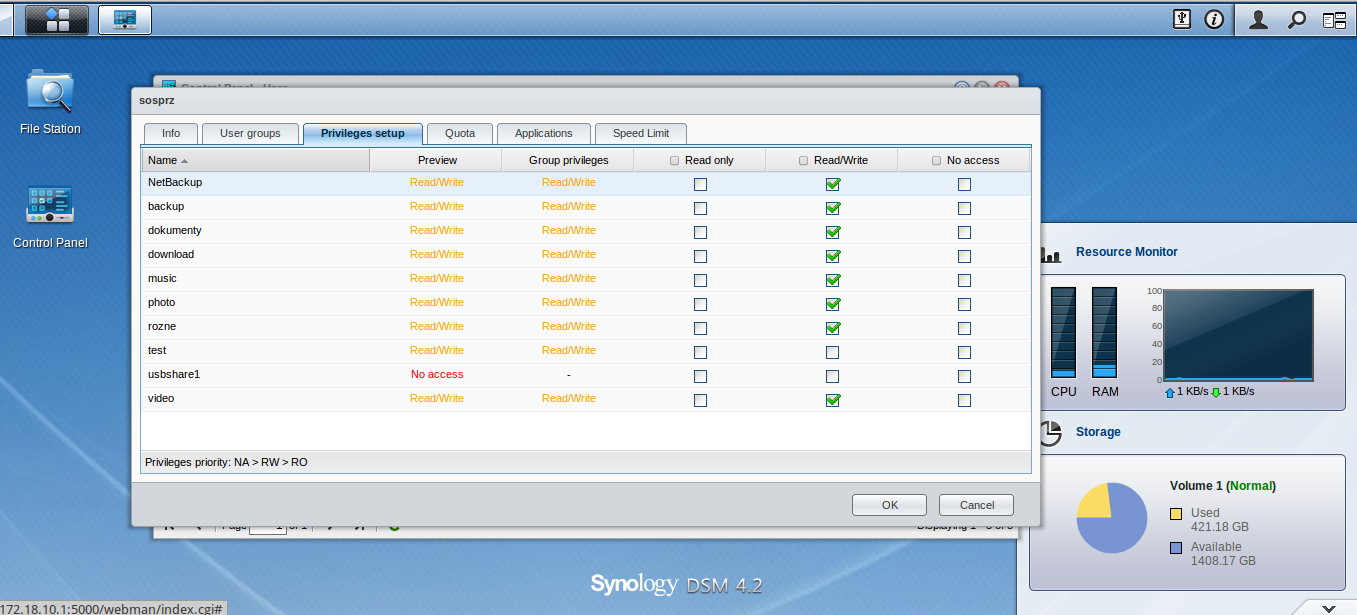The image size is (1357, 615).
Task: Click Name column sort arrow
Action: (185, 161)
